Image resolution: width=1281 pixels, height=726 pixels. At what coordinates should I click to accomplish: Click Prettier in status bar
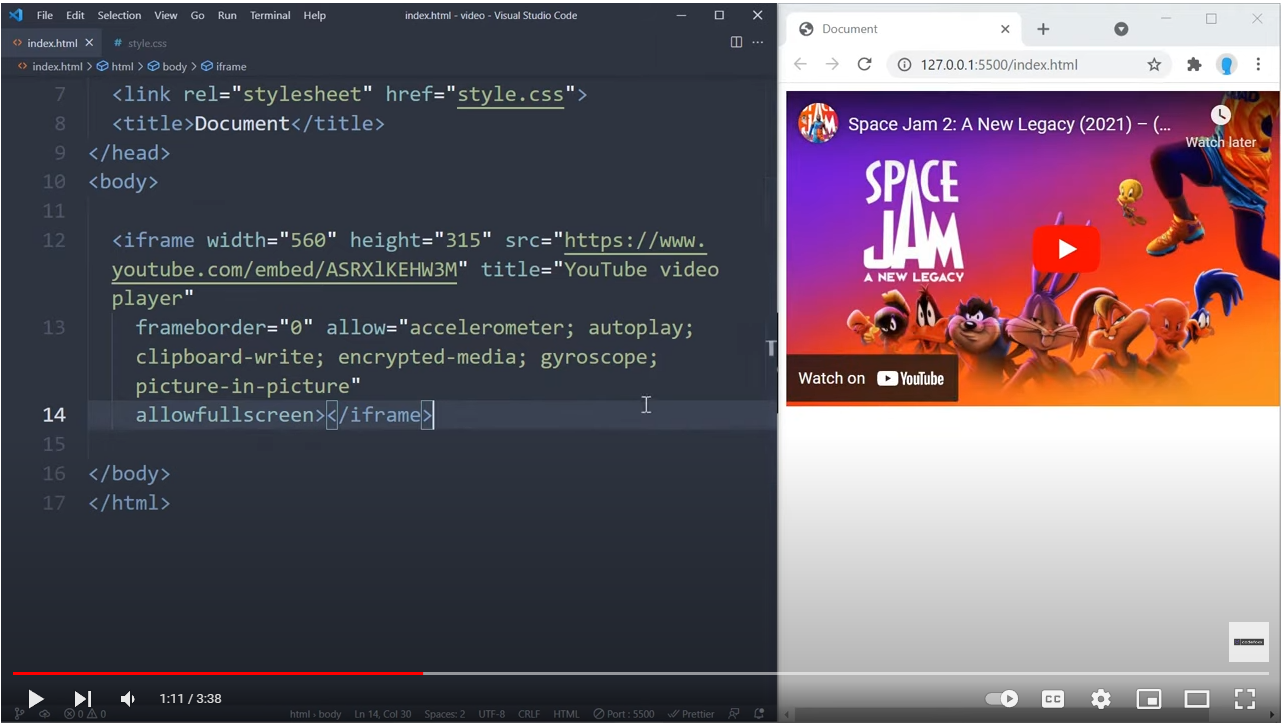[691, 714]
